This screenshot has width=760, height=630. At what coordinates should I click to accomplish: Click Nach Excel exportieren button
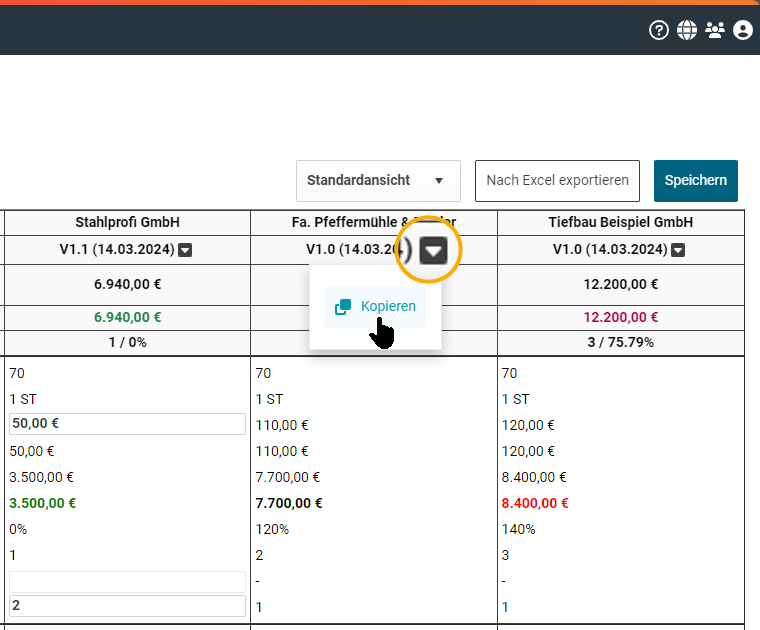(x=557, y=181)
